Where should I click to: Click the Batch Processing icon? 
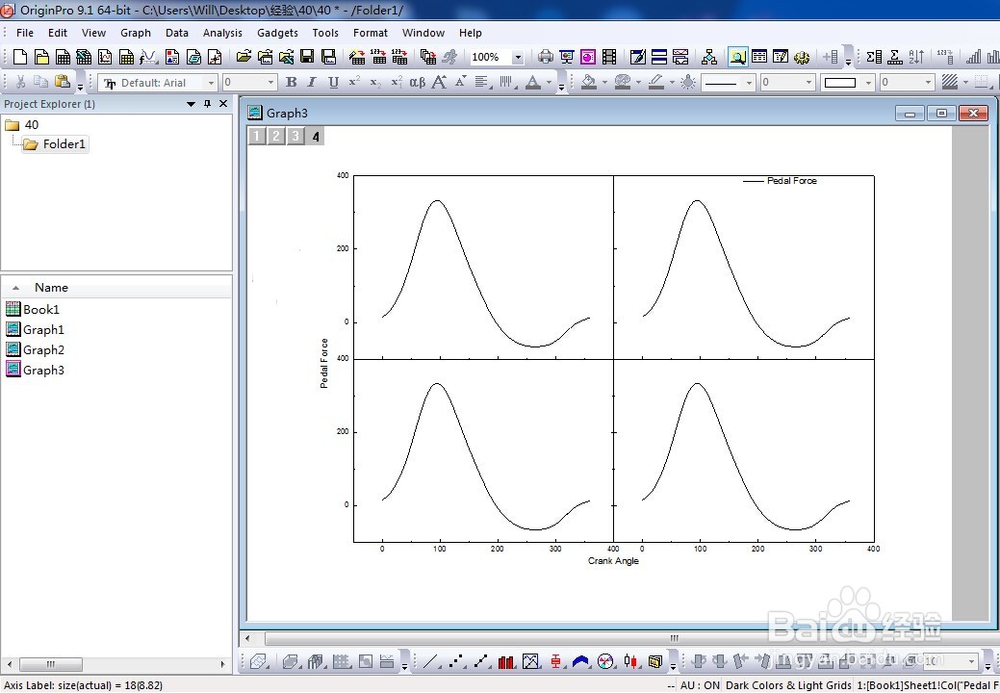(428, 57)
